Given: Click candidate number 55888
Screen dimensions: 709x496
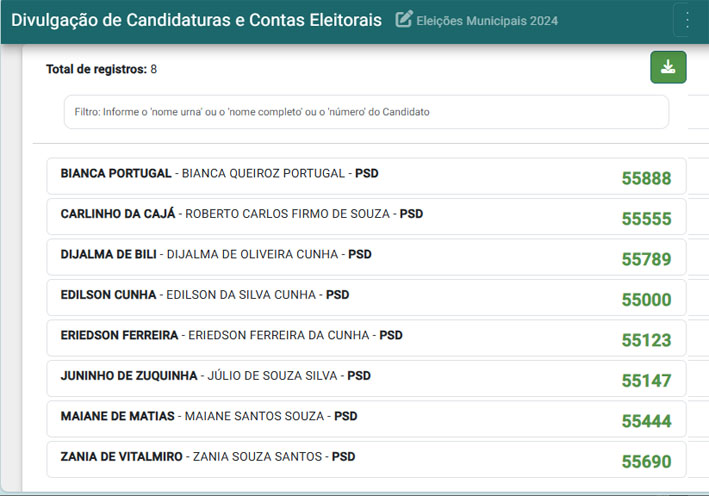Looking at the screenshot, I should [x=646, y=179].
